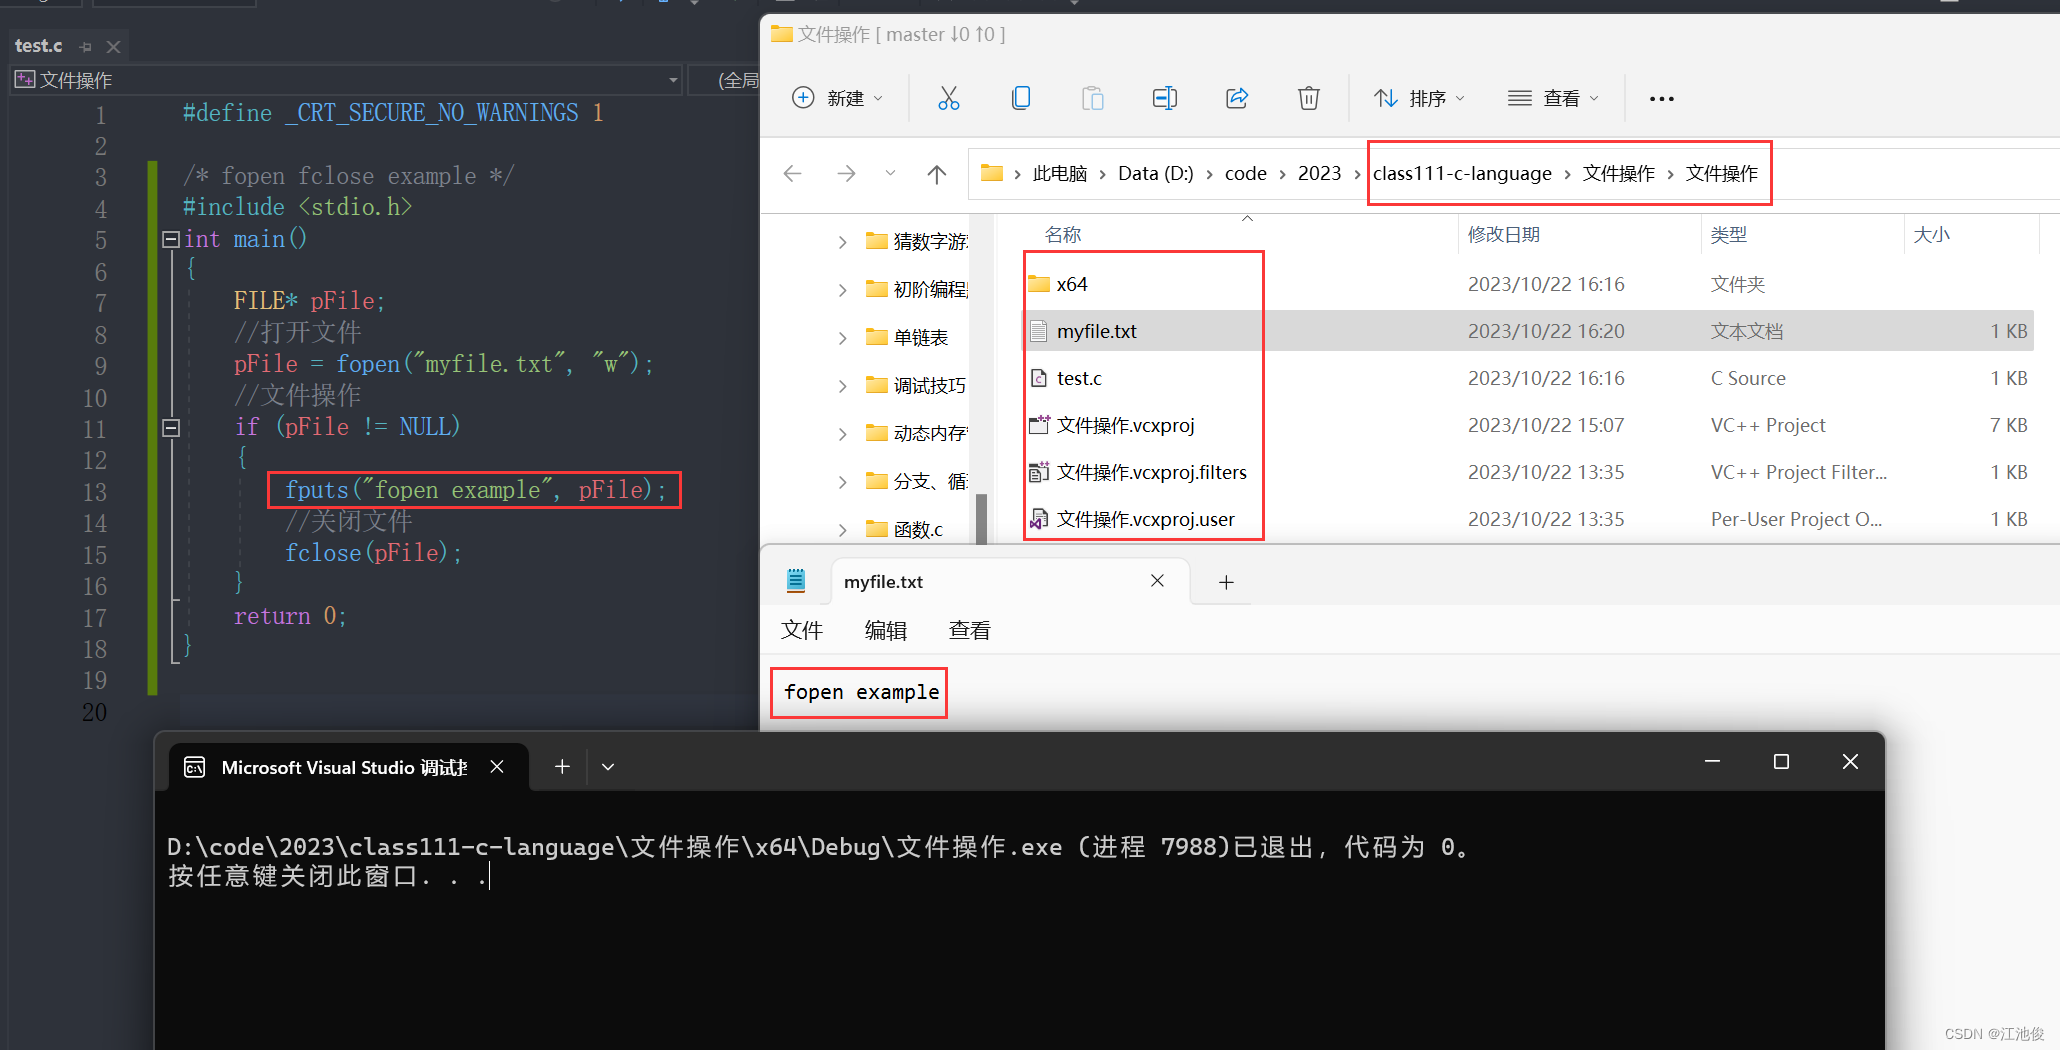Sort by 类型 column header

click(1728, 235)
